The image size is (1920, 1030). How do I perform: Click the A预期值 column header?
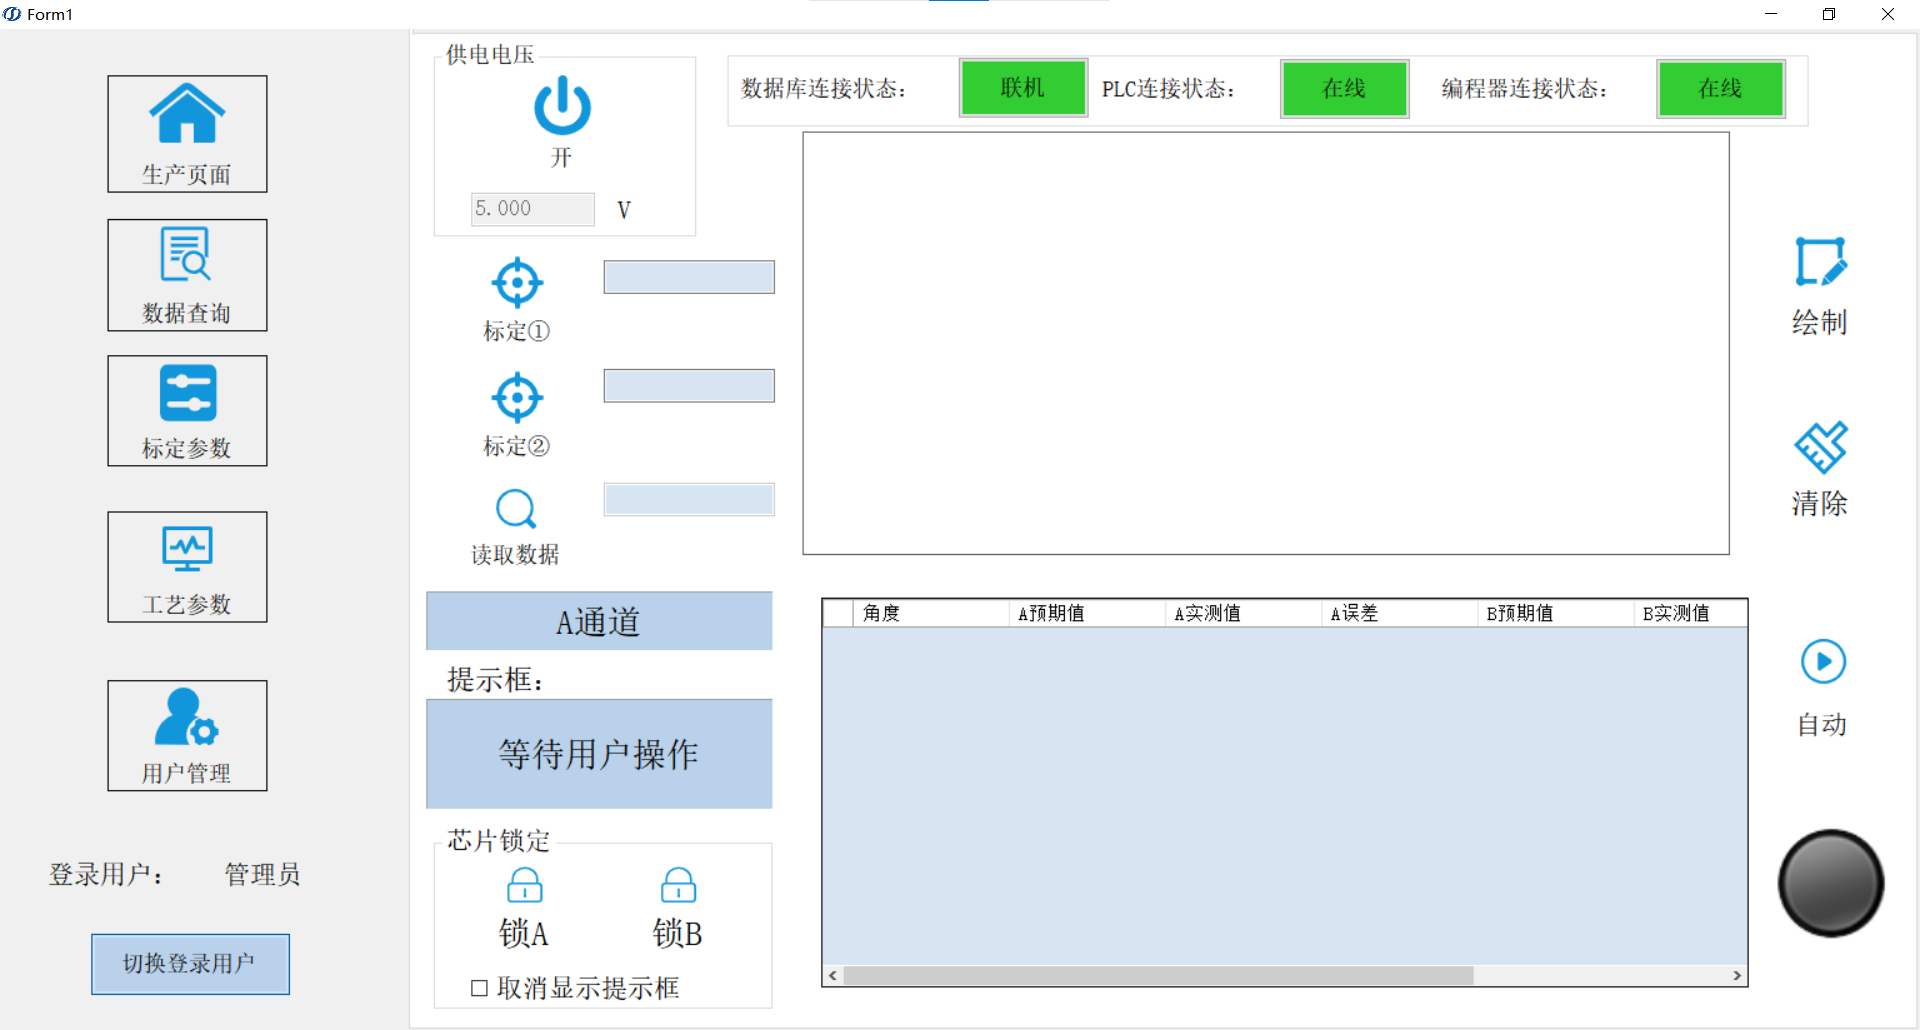(x=1087, y=613)
